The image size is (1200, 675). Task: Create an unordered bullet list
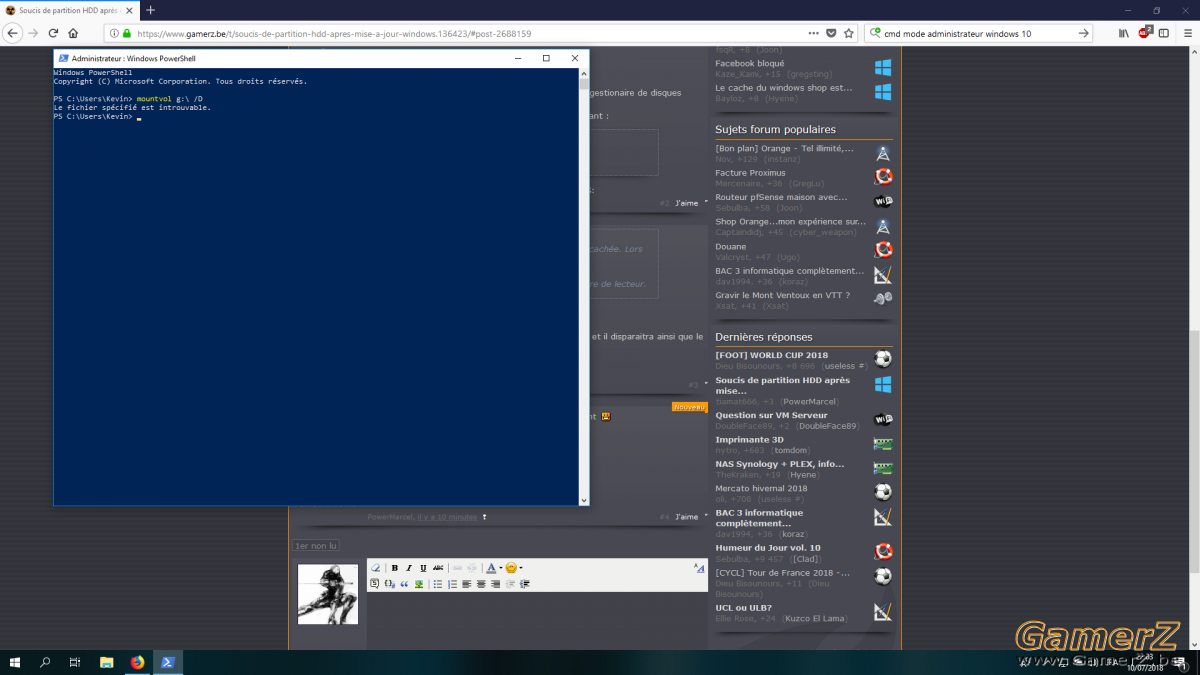point(438,584)
